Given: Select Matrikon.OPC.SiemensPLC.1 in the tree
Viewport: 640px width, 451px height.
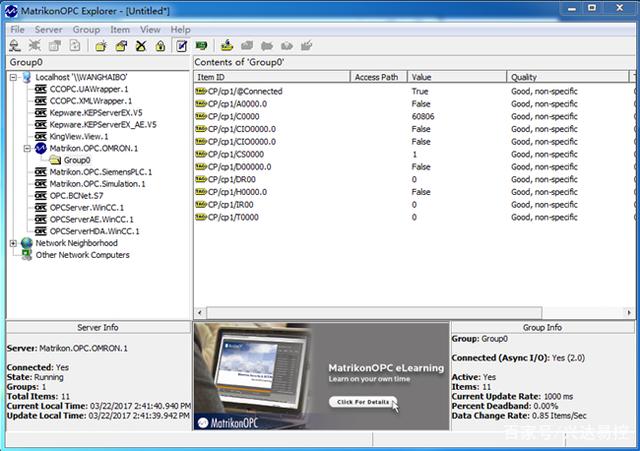Looking at the screenshot, I should pyautogui.click(x=100, y=172).
